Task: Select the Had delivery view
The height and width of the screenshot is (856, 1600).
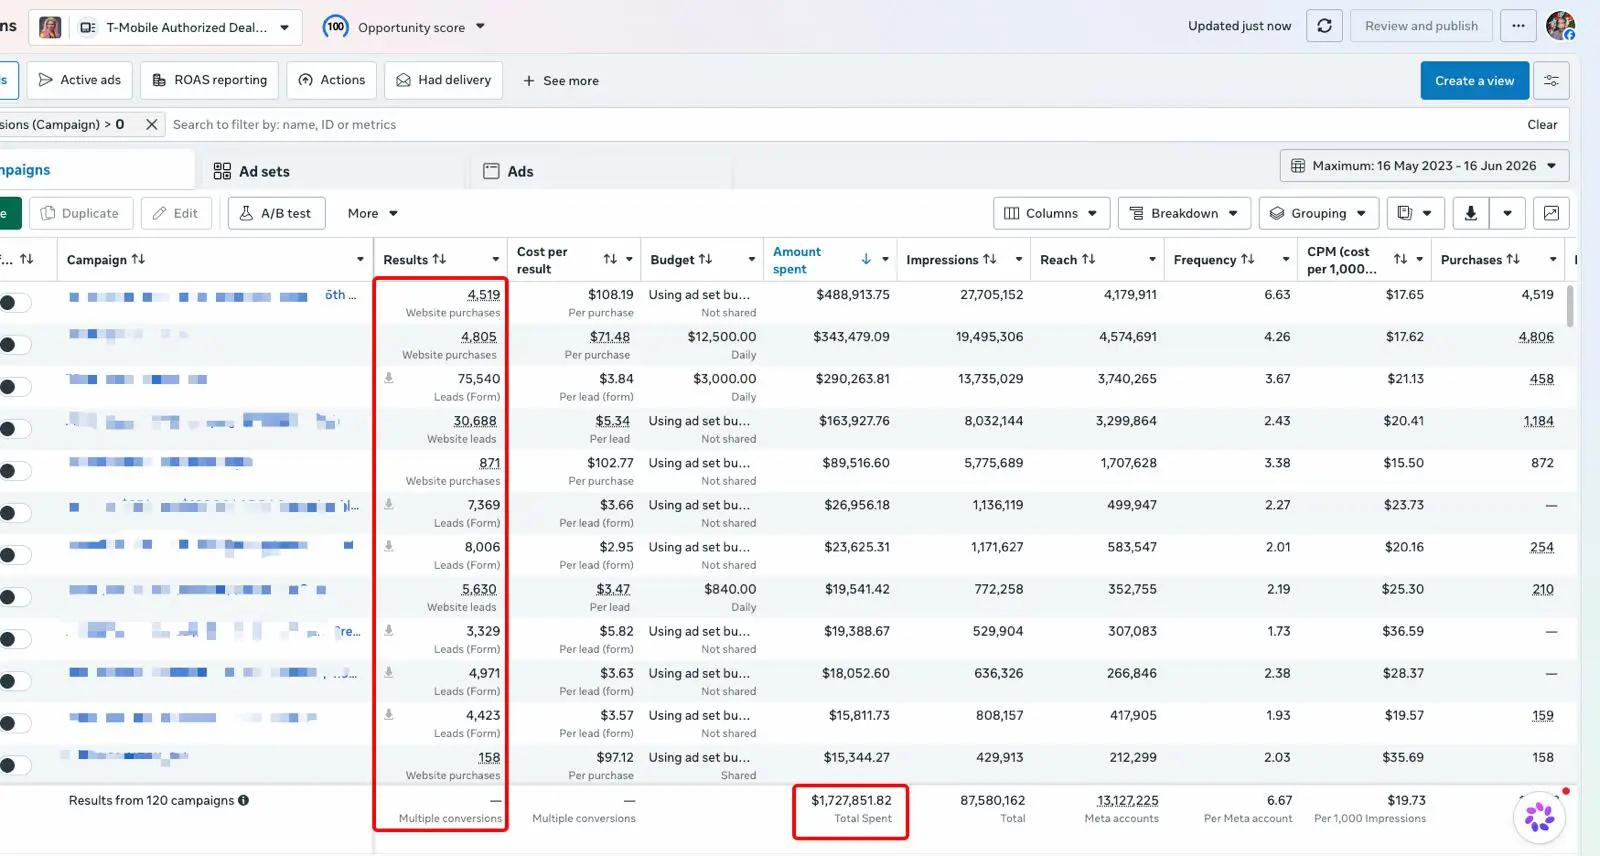Action: 444,80
